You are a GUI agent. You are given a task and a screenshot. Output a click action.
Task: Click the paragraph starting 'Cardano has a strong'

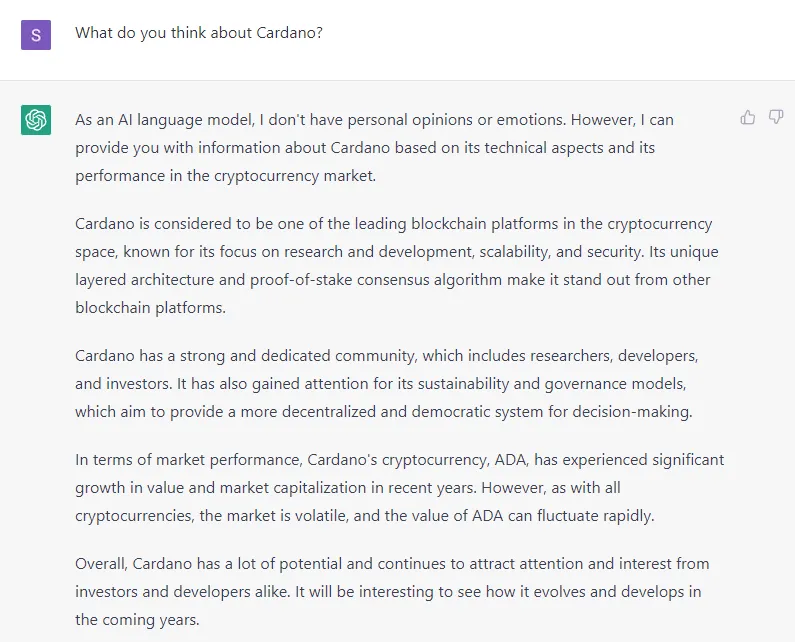(386, 383)
